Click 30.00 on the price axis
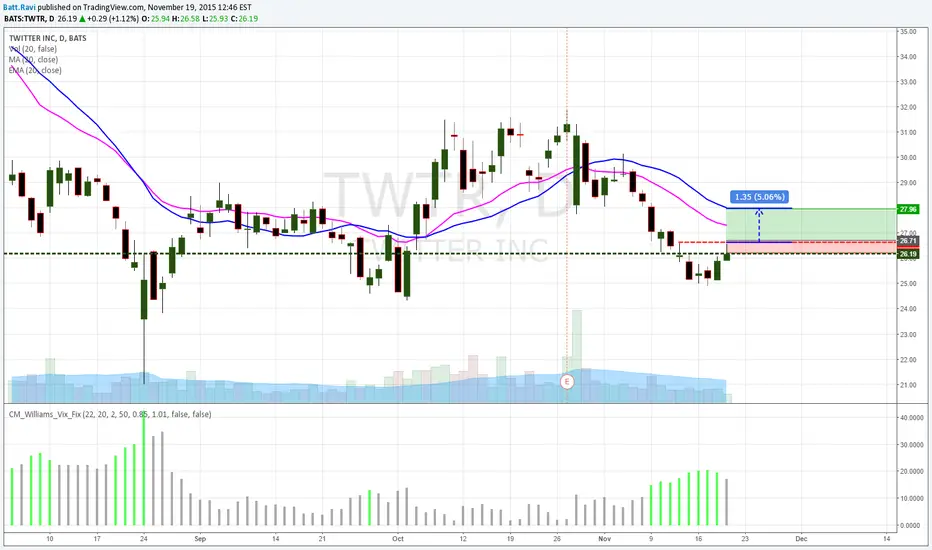 click(908, 158)
